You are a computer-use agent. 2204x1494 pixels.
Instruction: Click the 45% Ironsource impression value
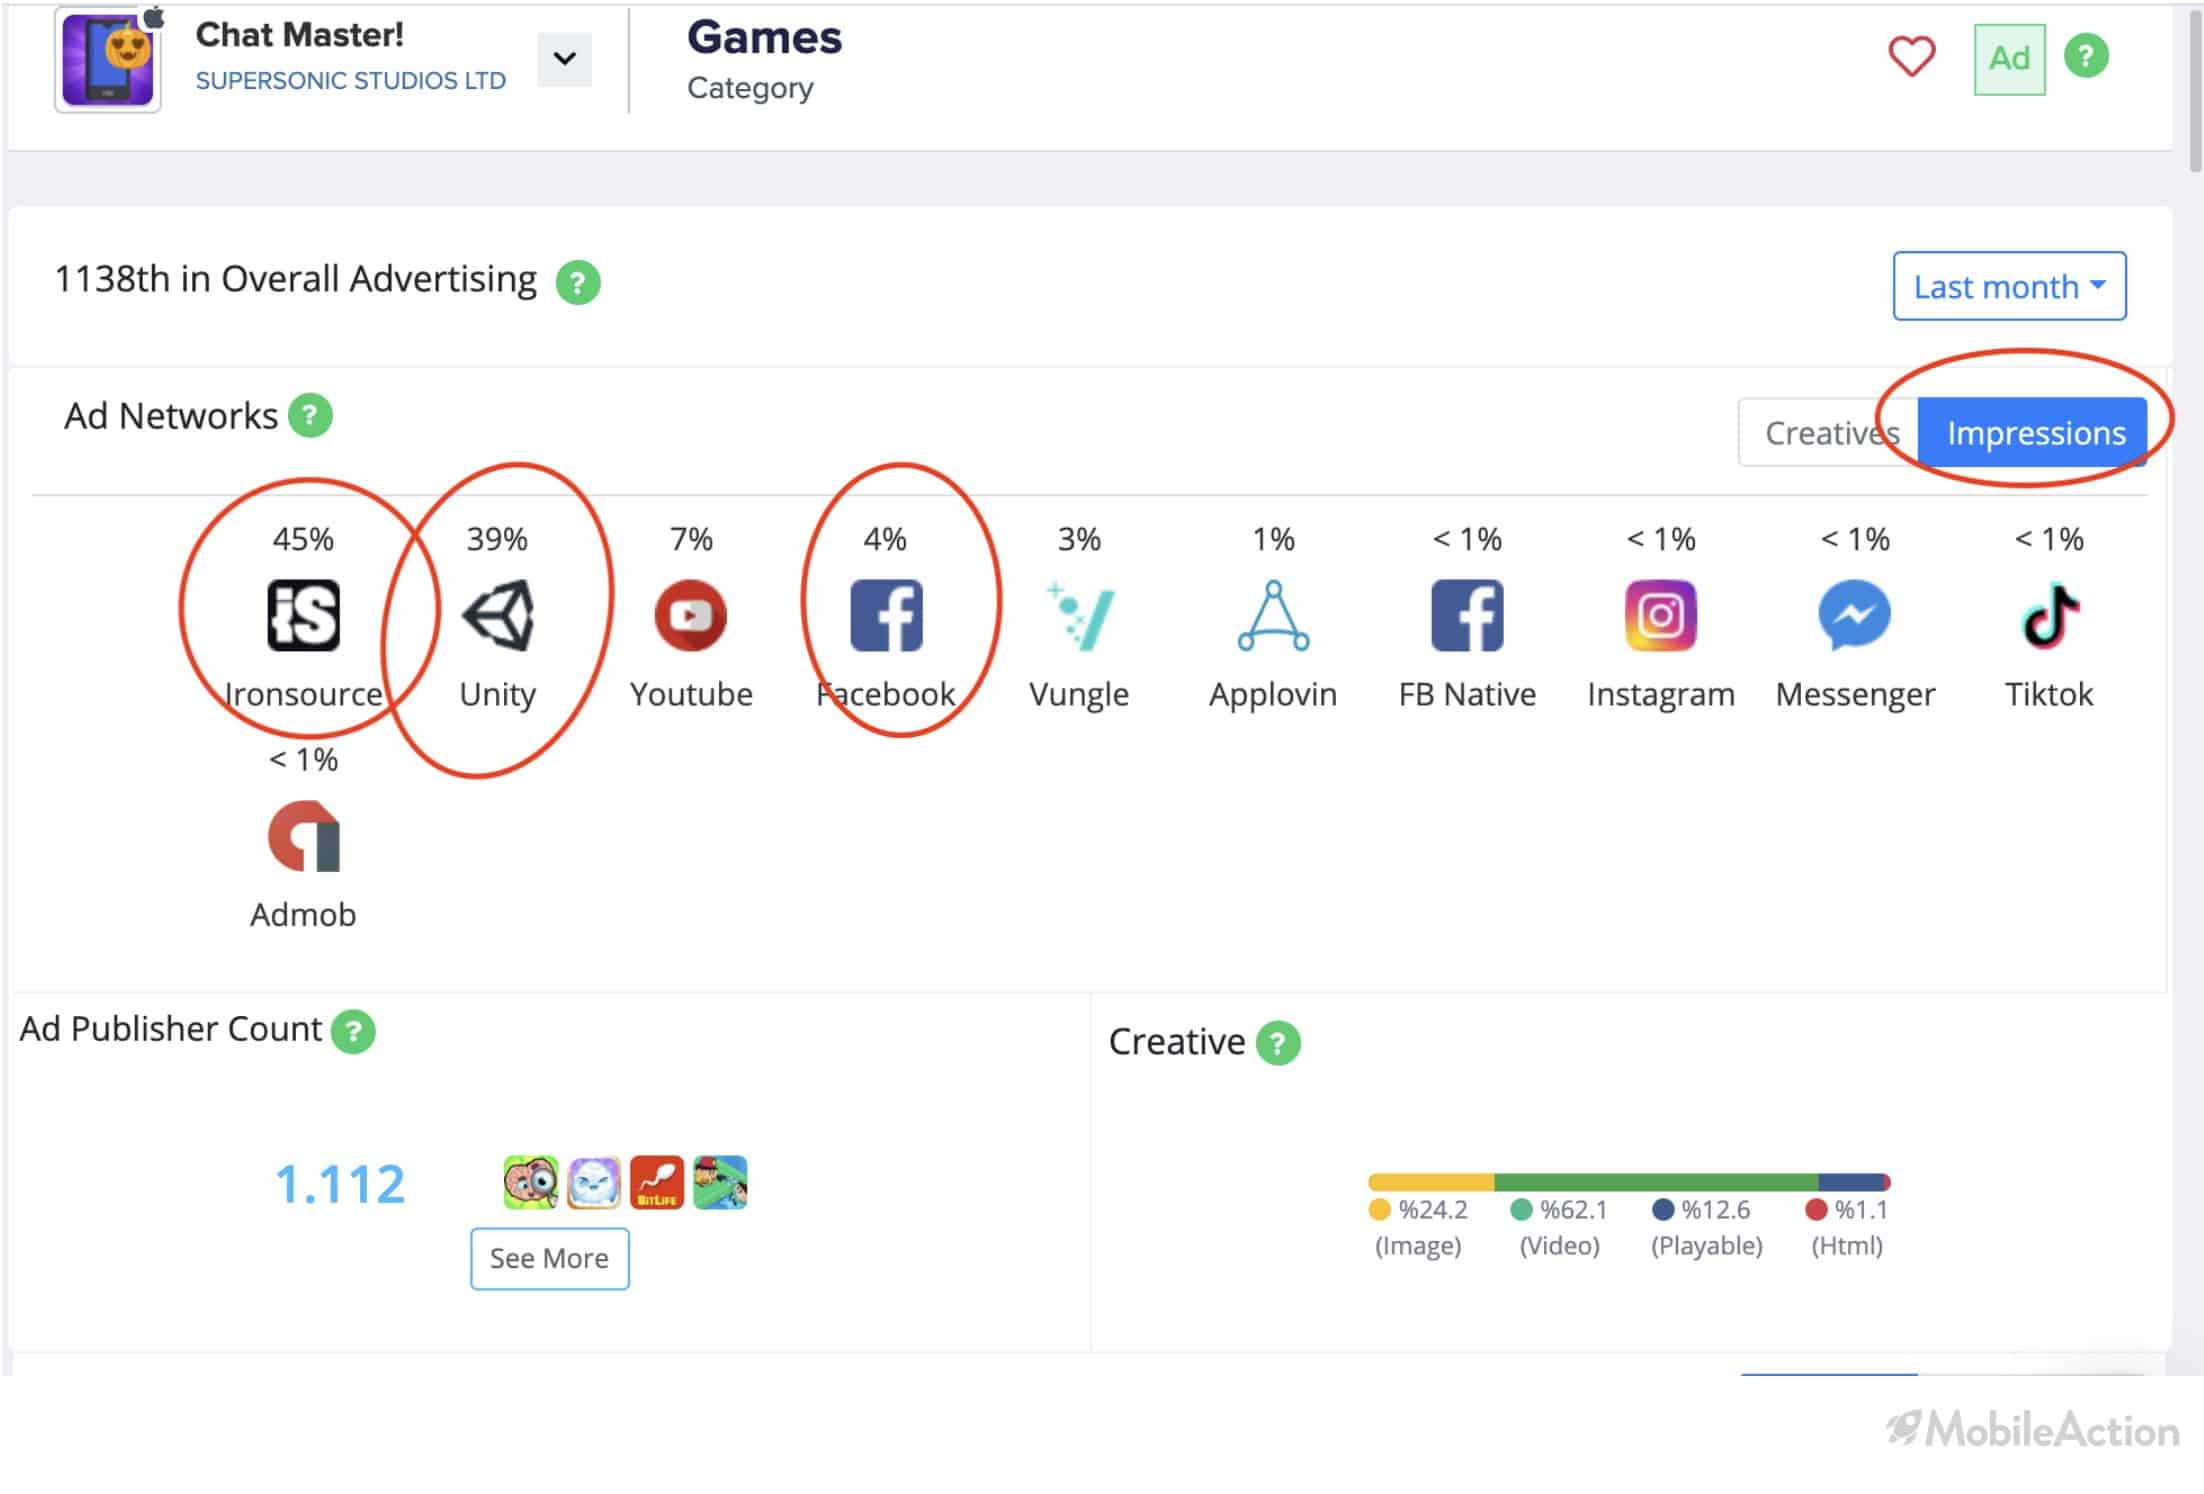pos(303,539)
